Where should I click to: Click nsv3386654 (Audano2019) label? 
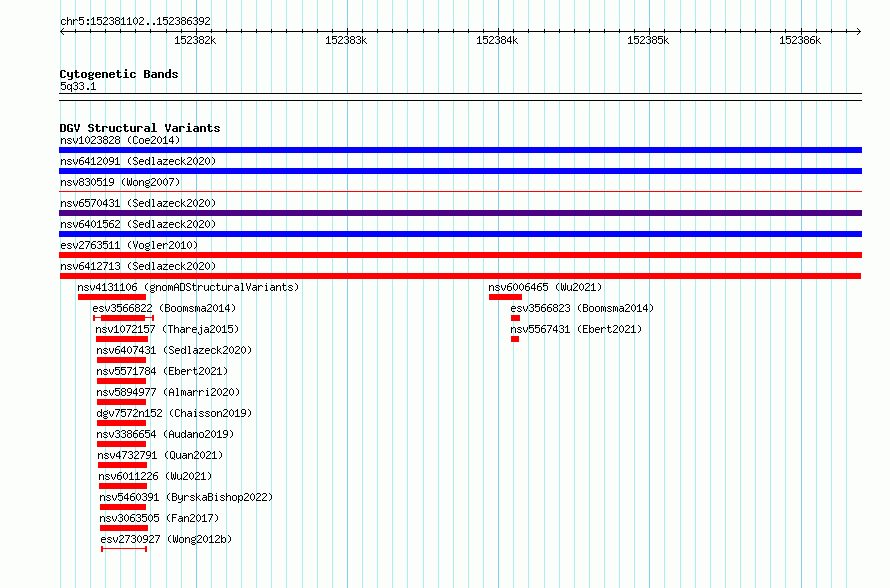coord(165,434)
